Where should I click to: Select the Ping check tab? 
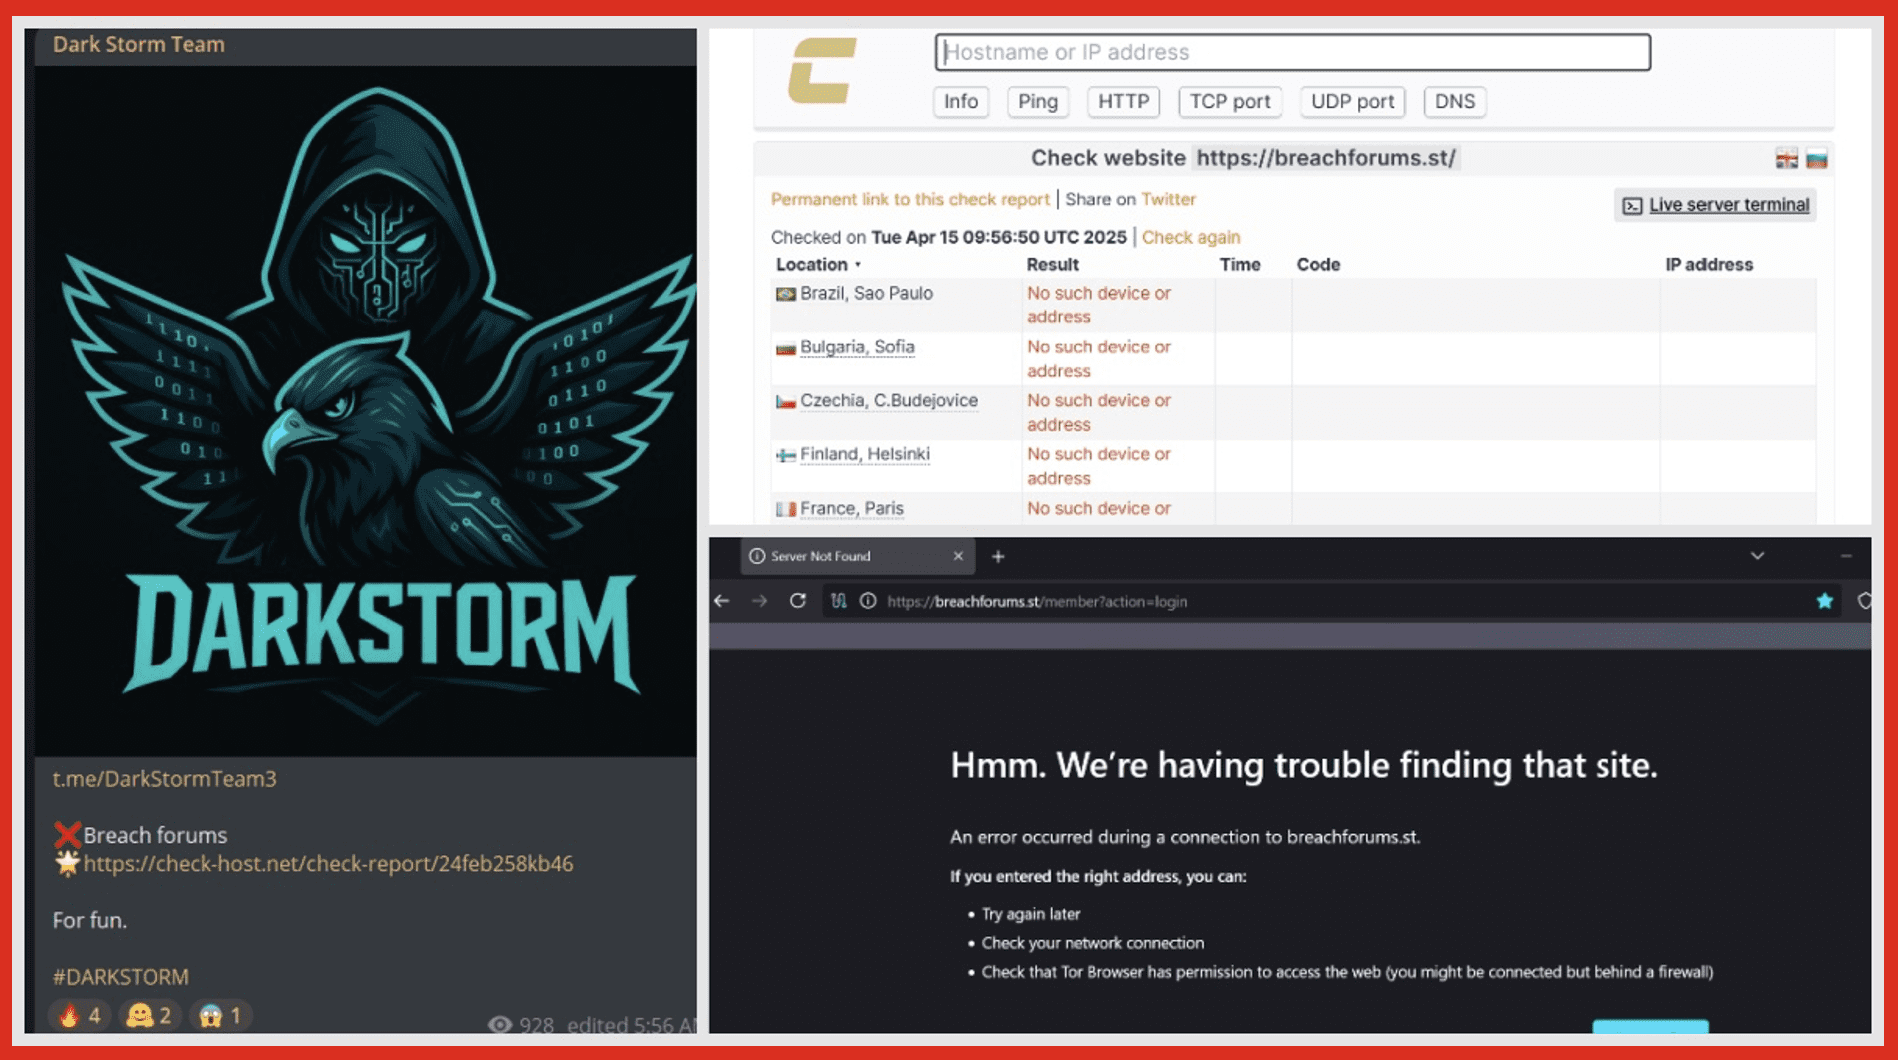point(1037,101)
